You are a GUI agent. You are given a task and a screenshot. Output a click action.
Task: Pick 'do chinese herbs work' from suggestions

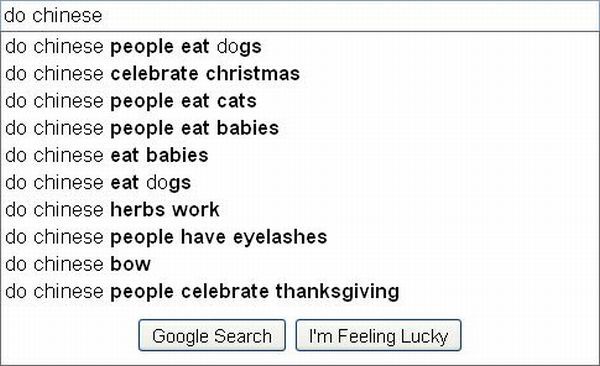[300, 210]
